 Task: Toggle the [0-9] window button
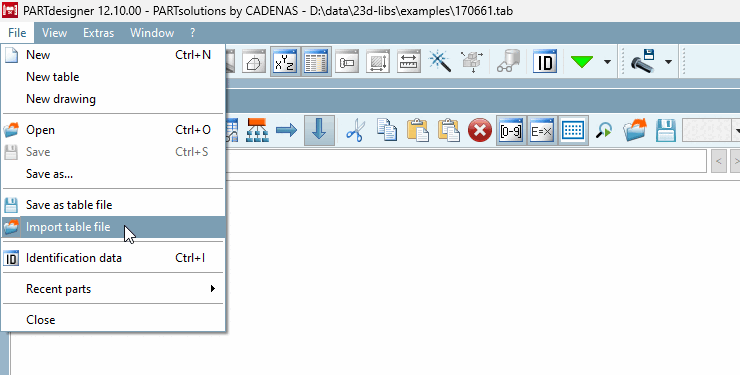[511, 131]
